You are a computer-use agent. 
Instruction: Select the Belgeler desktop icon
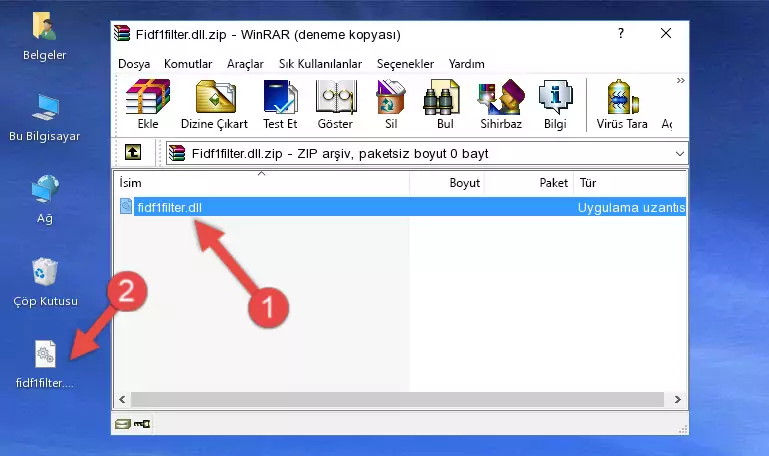(x=45, y=37)
